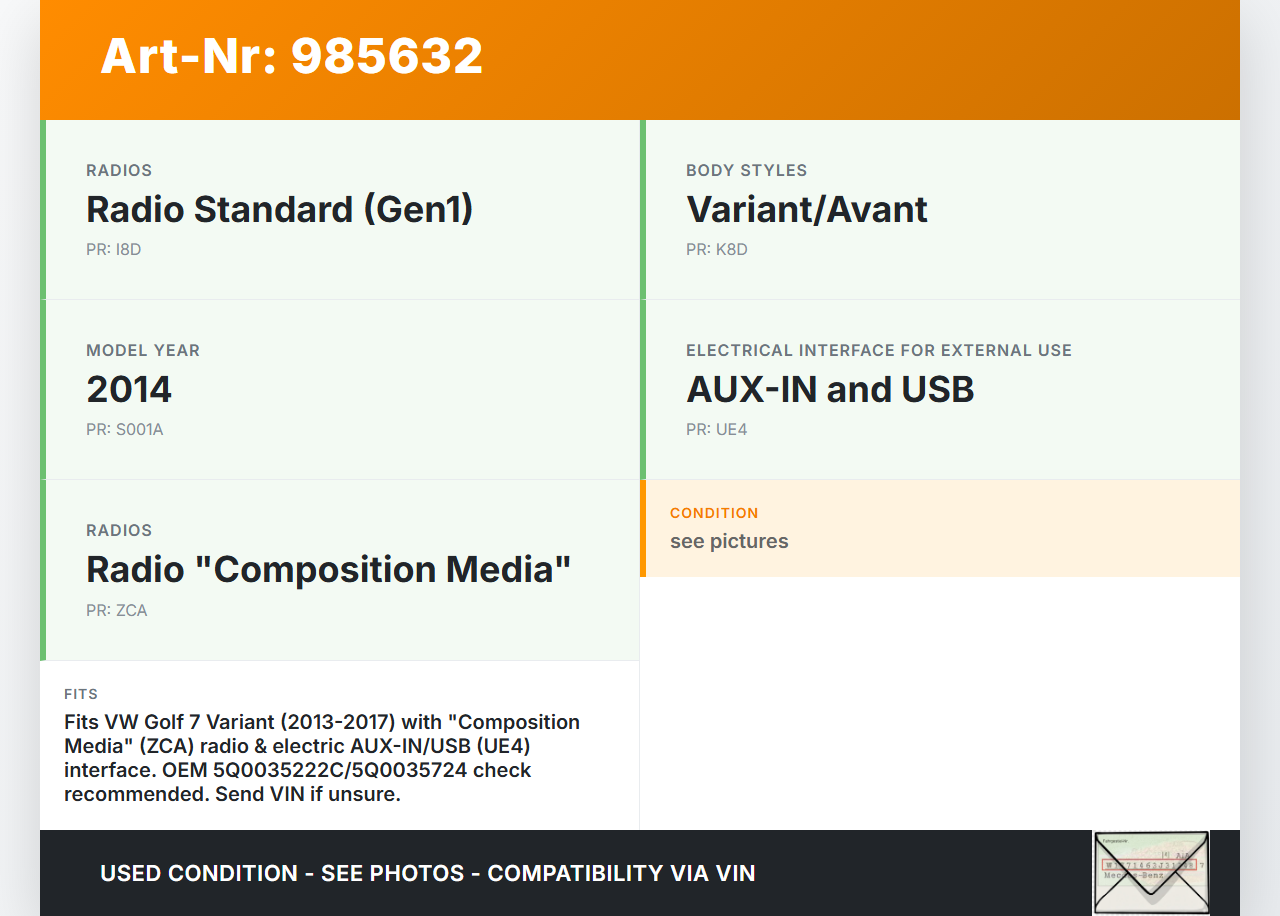Click the FITS section heading
Image resolution: width=1280 pixels, height=916 pixels.
[81, 694]
